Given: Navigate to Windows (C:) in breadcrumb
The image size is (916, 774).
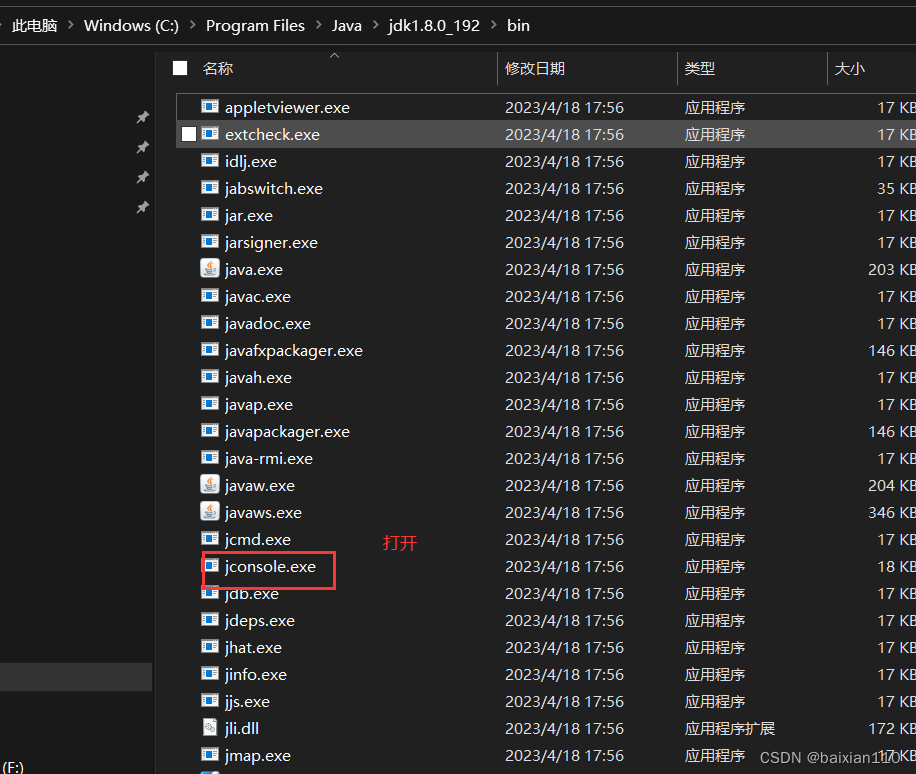Looking at the screenshot, I should [131, 26].
